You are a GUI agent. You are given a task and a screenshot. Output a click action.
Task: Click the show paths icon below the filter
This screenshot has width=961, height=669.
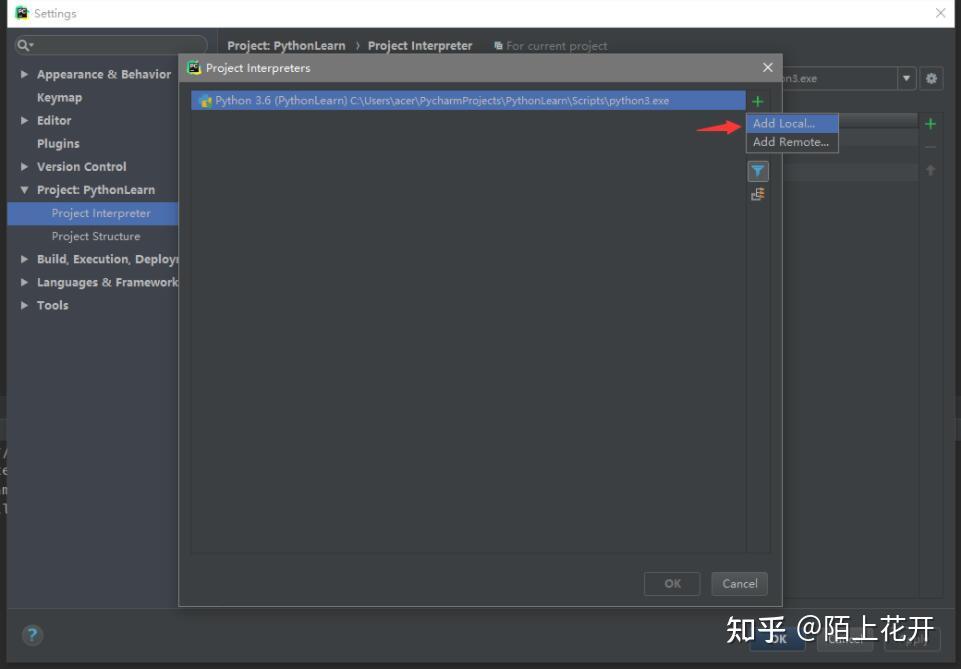(757, 193)
